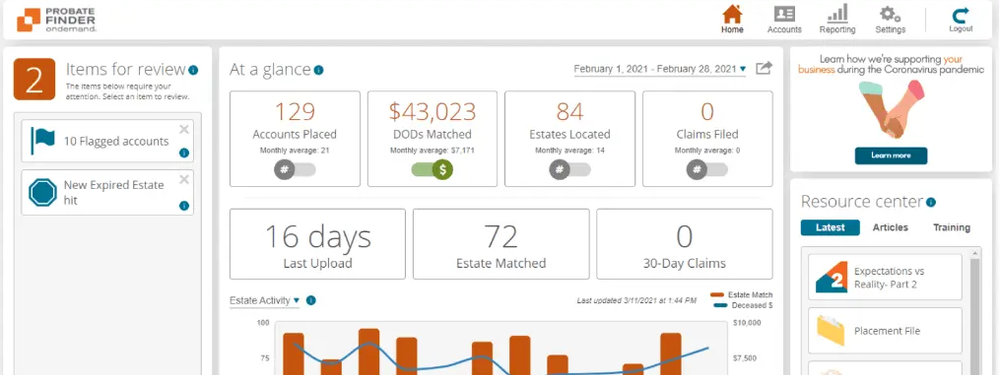Click info icon in New Expired Estate card

click(x=184, y=205)
